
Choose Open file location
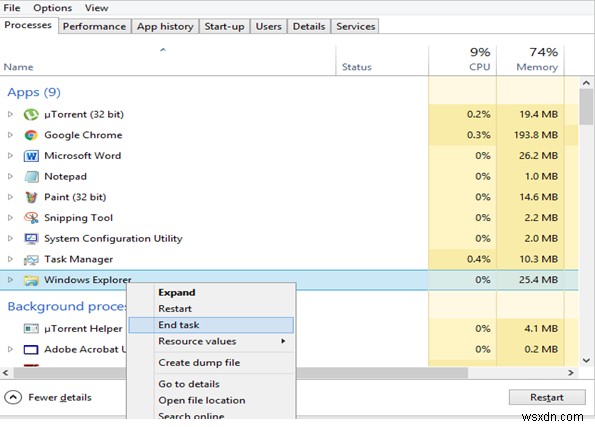(211, 400)
